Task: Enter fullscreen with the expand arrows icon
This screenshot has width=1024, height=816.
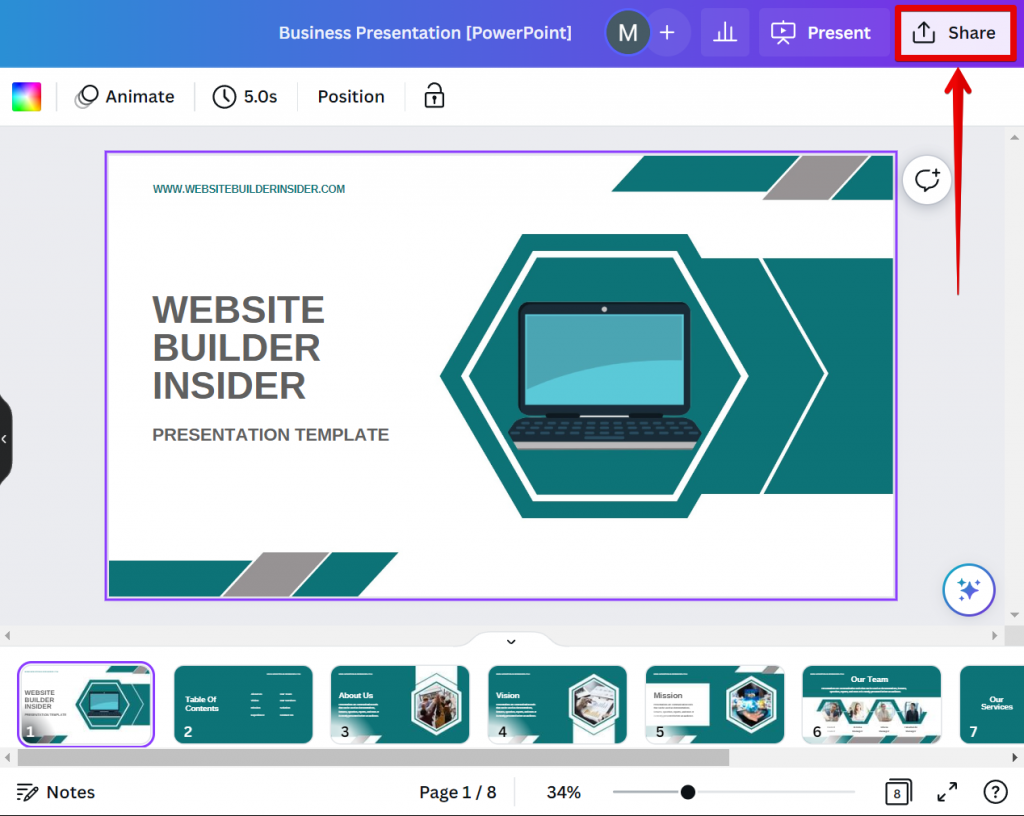Action: click(x=946, y=791)
